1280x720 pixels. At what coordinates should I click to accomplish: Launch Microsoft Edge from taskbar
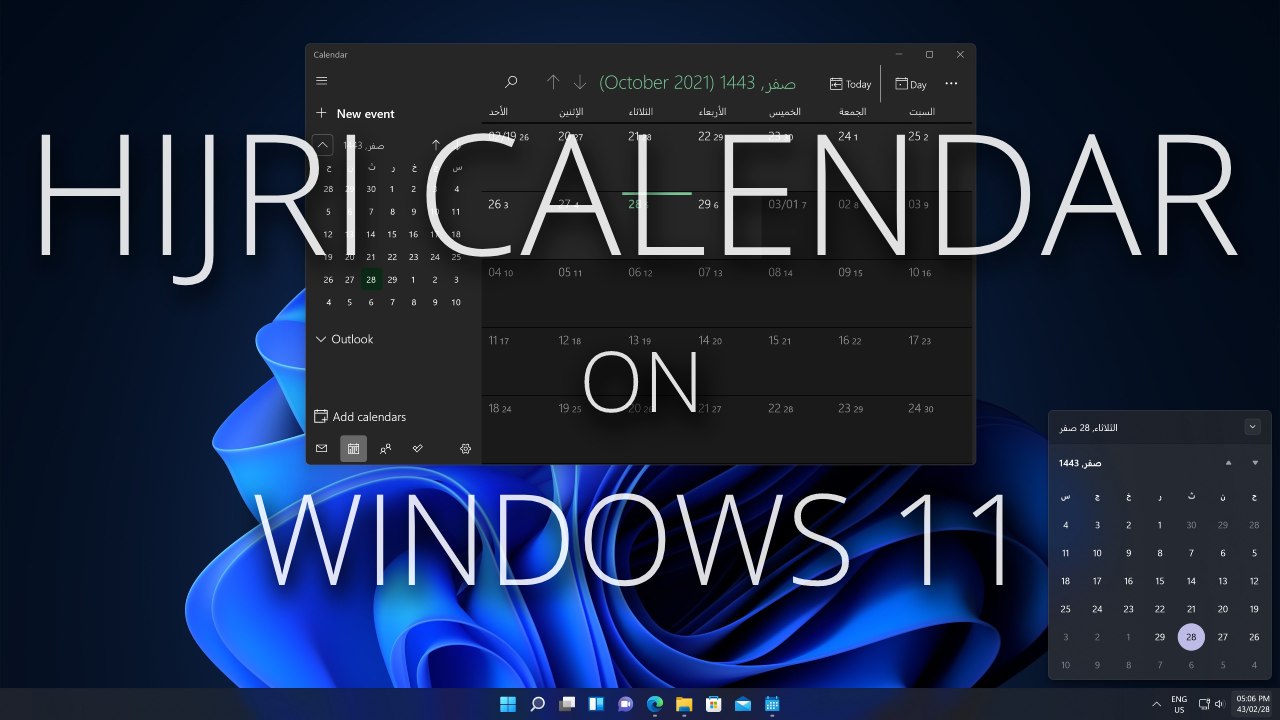pyautogui.click(x=655, y=704)
